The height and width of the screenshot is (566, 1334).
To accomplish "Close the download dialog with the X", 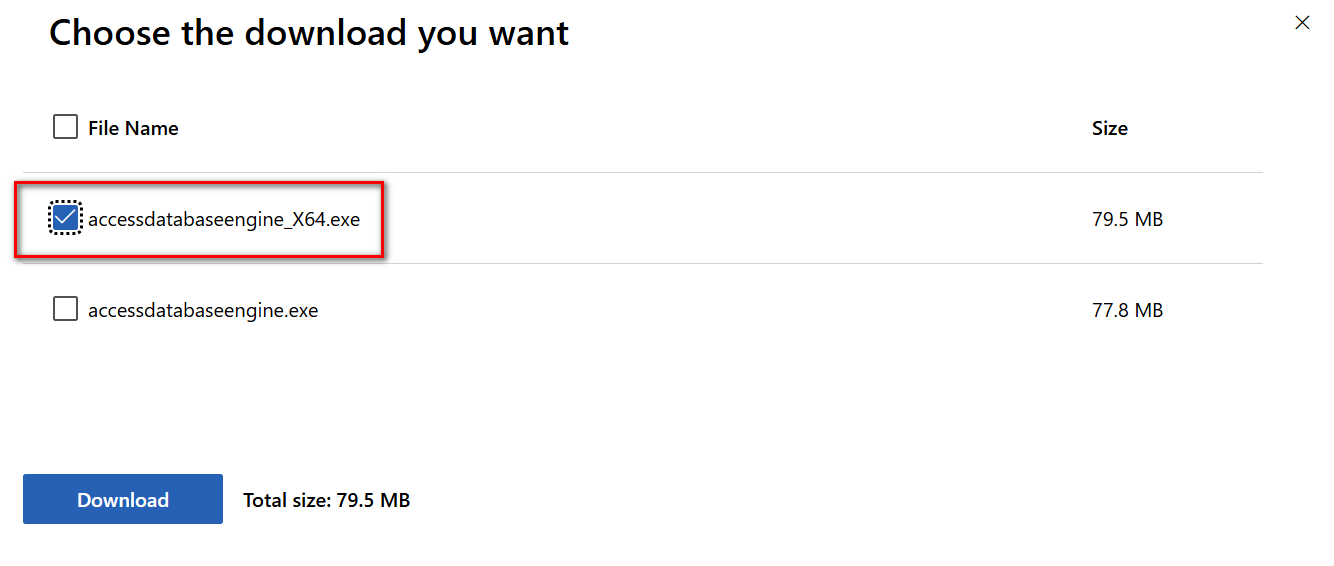I will tap(1302, 23).
